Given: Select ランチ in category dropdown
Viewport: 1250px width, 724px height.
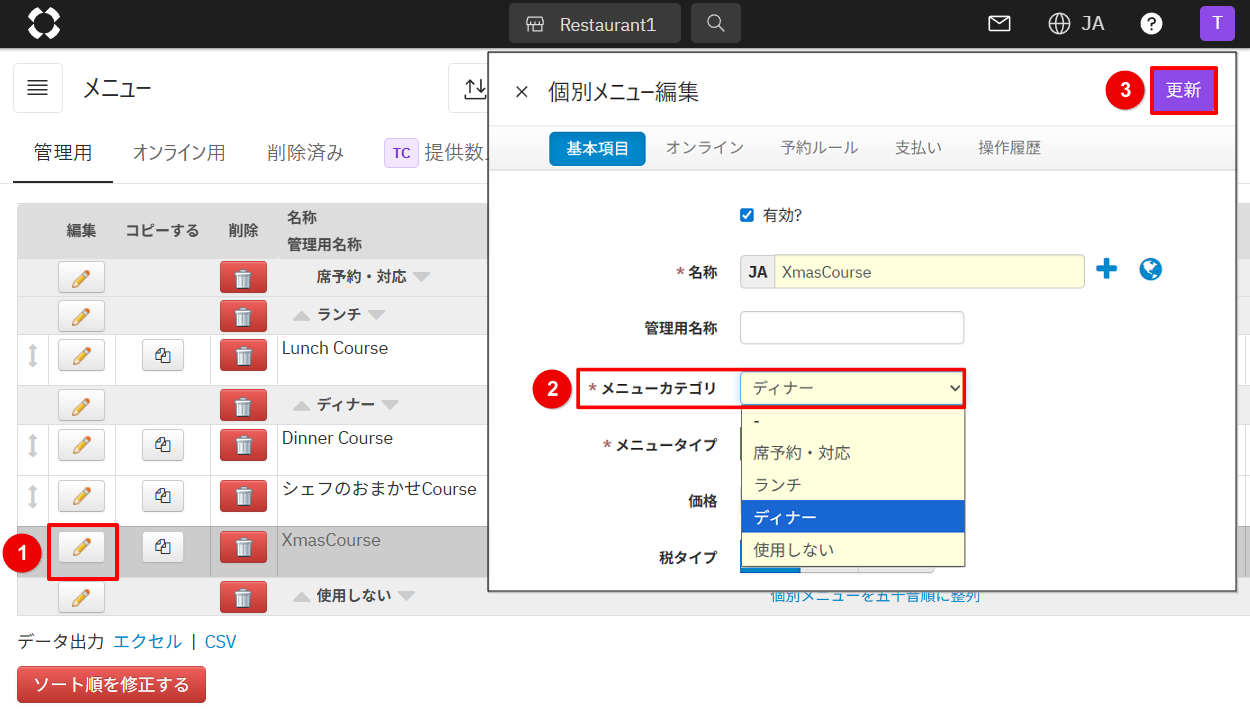Looking at the screenshot, I should pos(852,485).
